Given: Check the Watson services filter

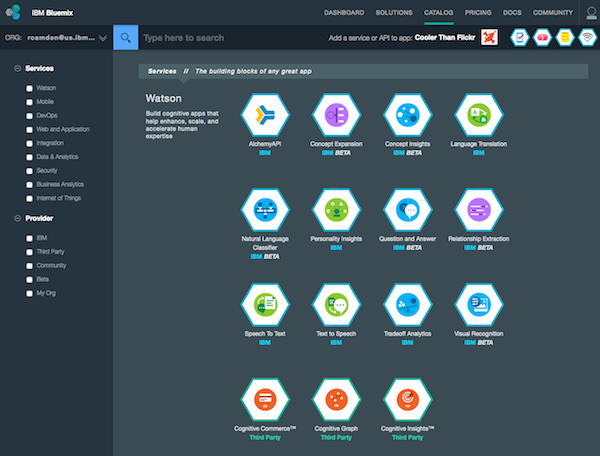Looking at the screenshot, I should click(29, 88).
